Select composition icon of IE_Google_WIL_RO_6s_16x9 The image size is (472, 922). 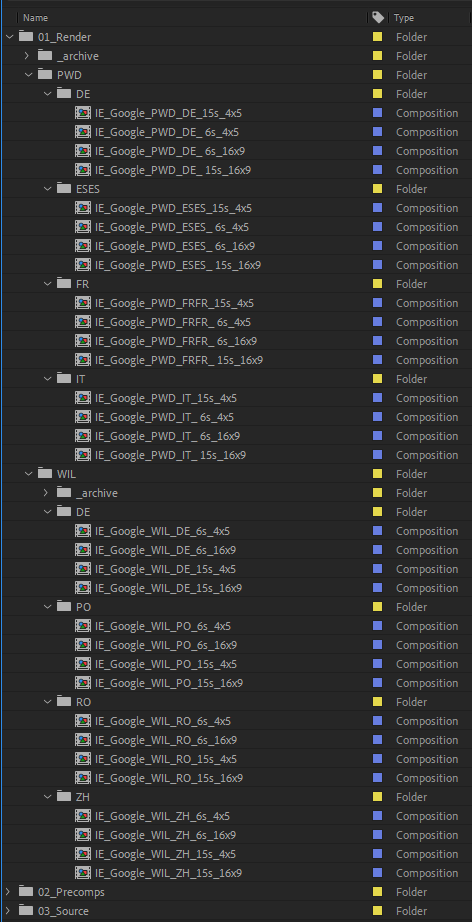point(83,740)
